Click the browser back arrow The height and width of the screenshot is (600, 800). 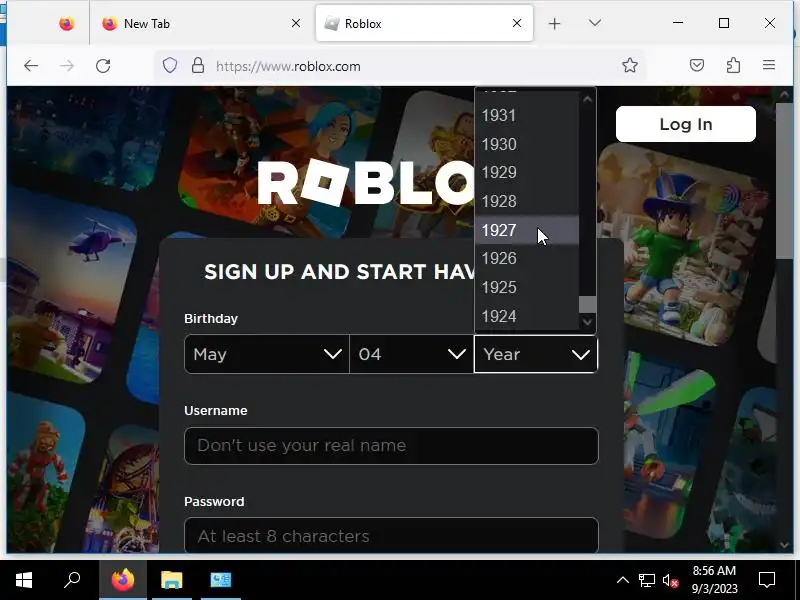click(31, 66)
